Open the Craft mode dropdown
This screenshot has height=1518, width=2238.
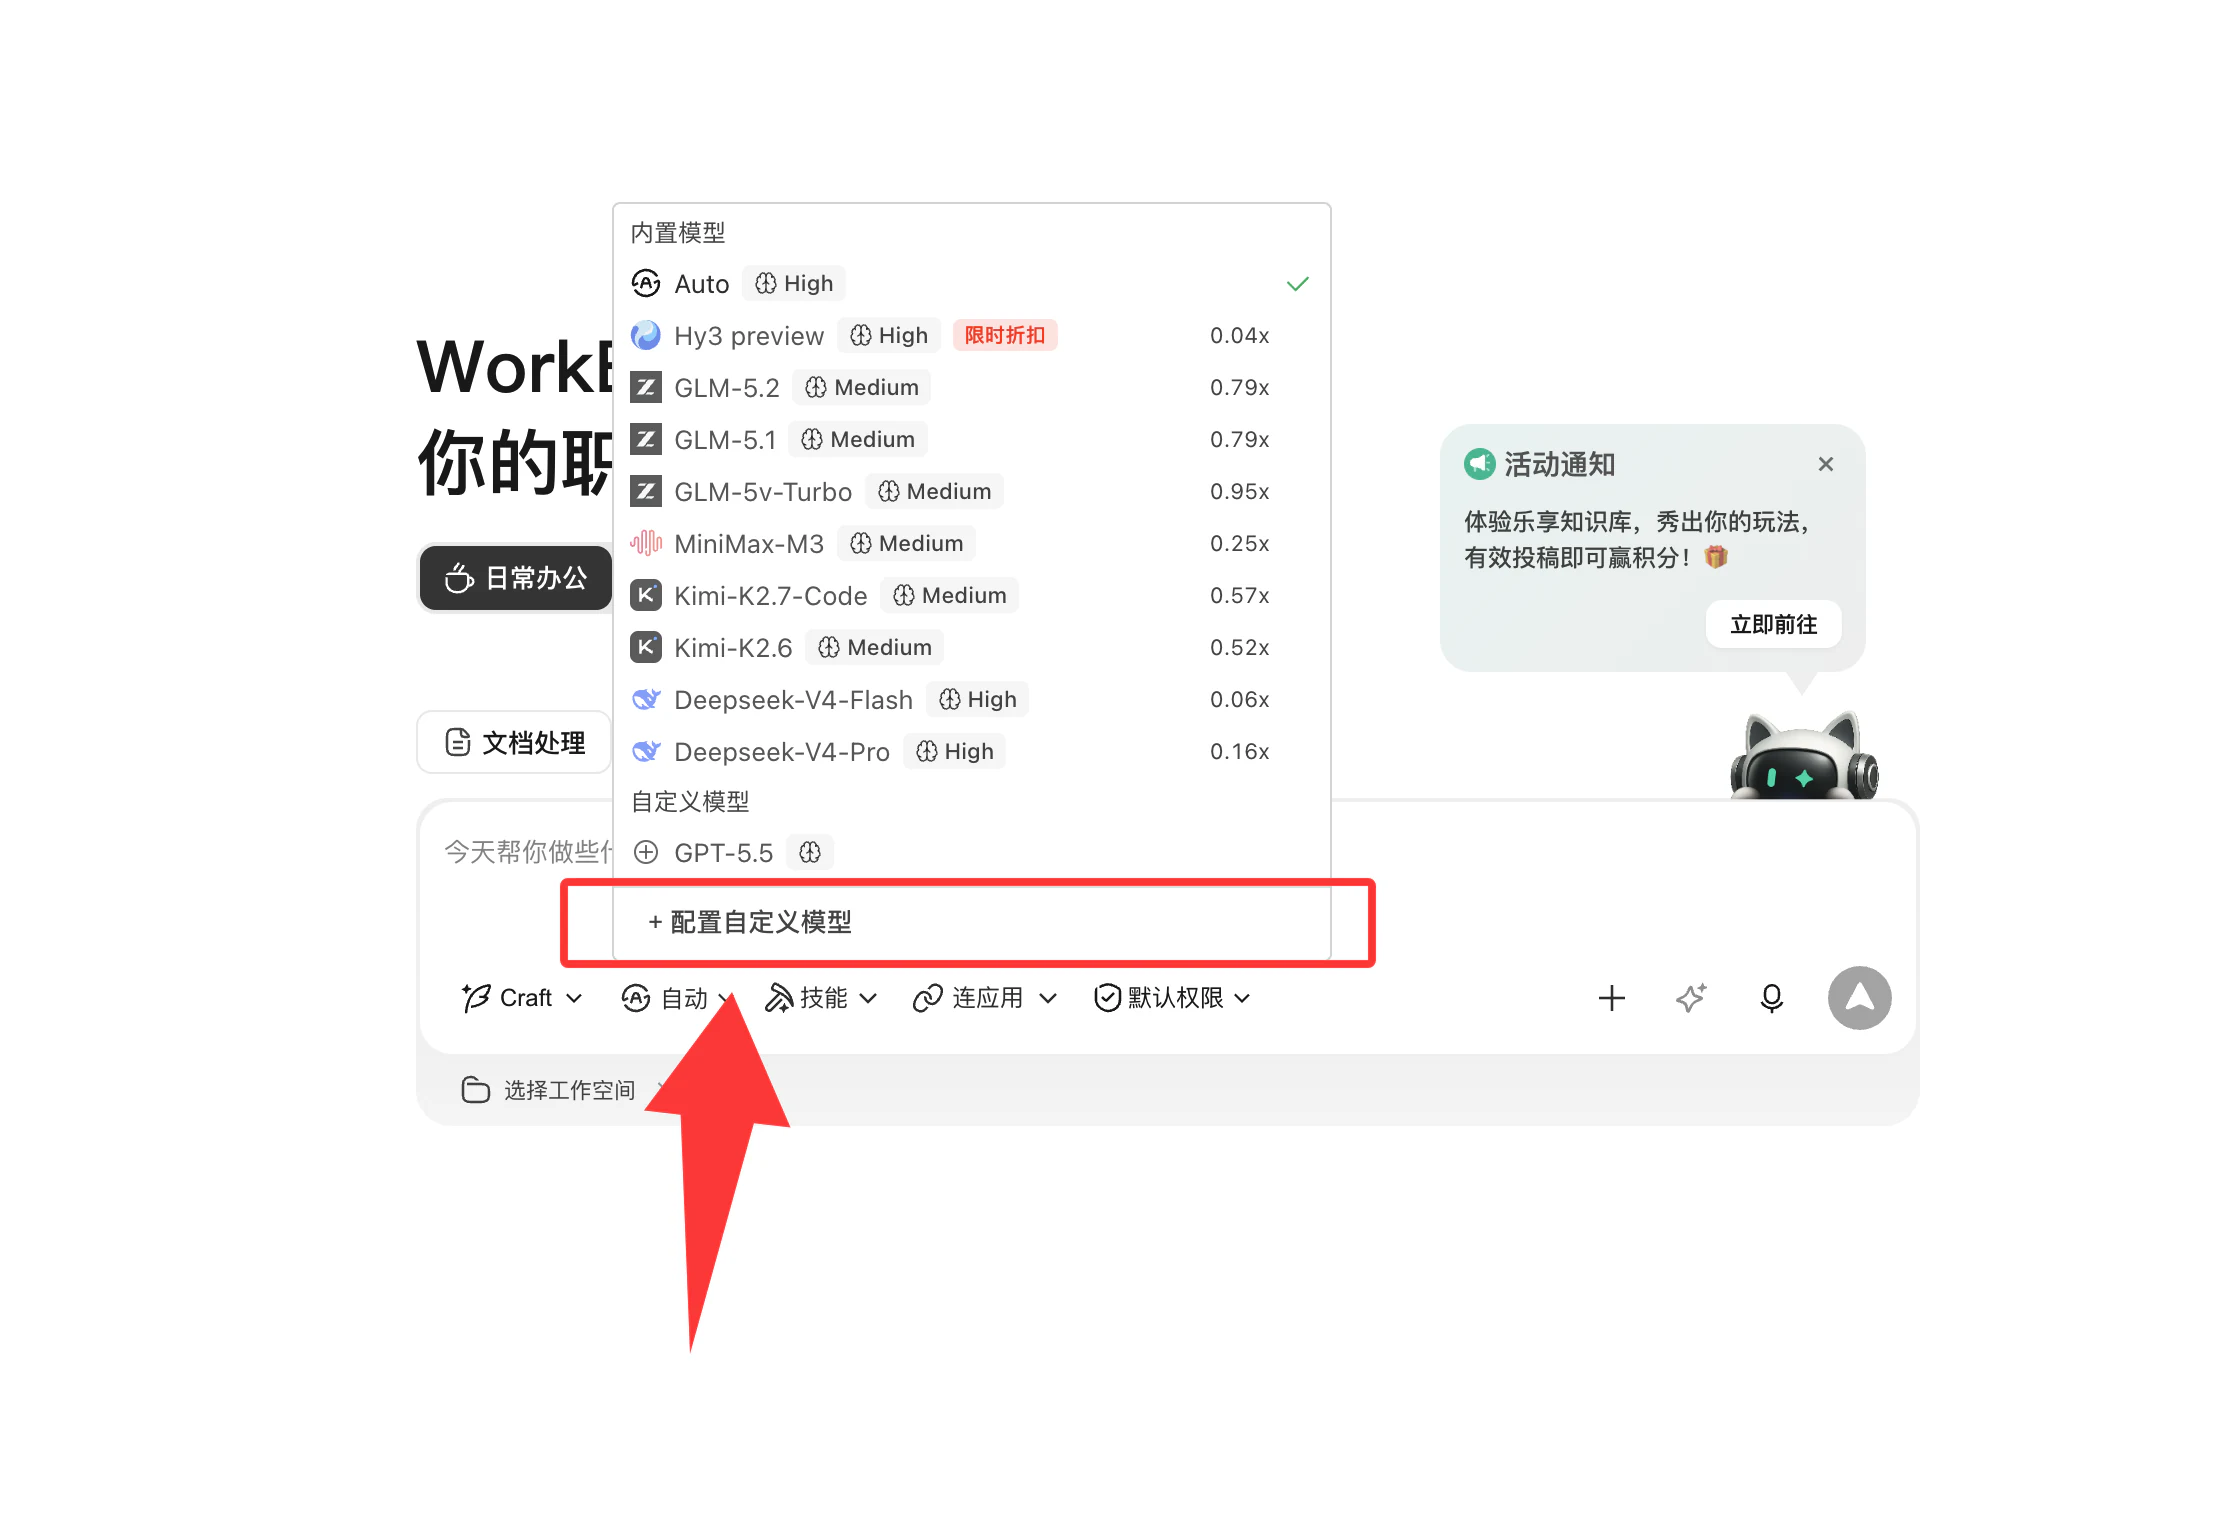522,998
